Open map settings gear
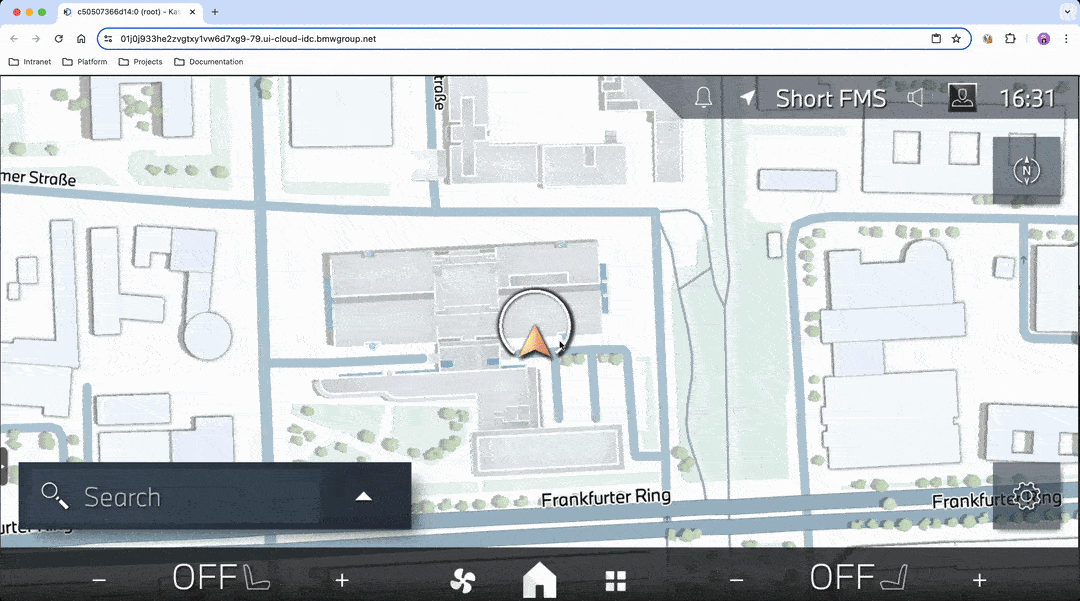 click(x=1026, y=496)
